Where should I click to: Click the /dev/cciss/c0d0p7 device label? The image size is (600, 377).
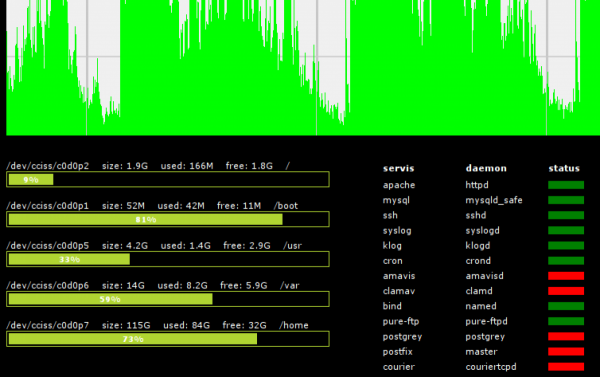pyautogui.click(x=48, y=325)
